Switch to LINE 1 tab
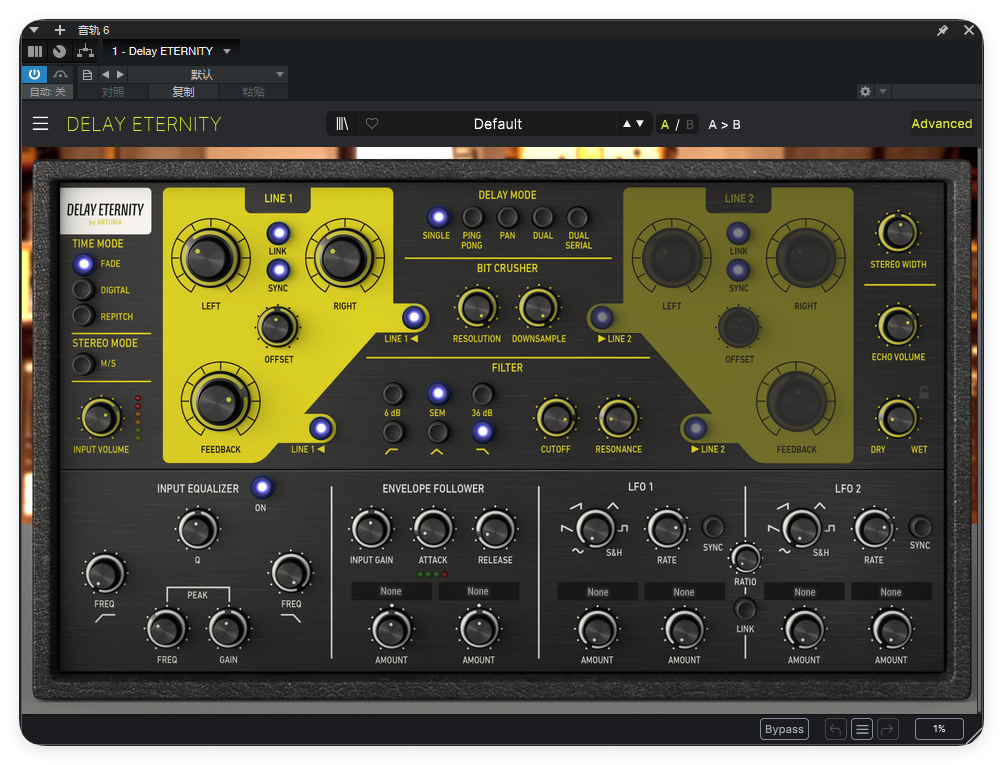The image size is (1003, 765). (x=278, y=199)
